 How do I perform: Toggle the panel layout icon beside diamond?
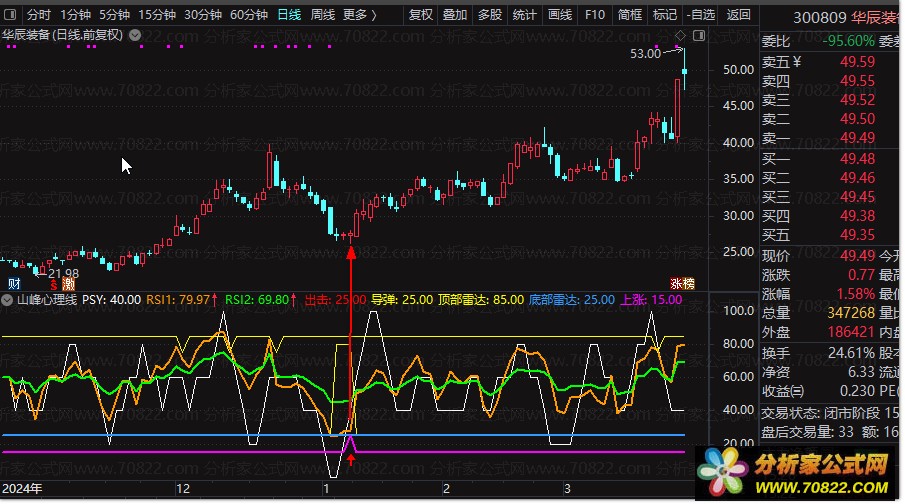[x=699, y=36]
